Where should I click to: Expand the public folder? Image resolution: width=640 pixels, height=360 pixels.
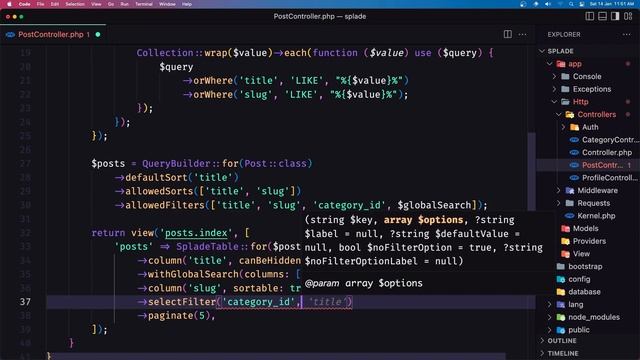tap(550, 329)
